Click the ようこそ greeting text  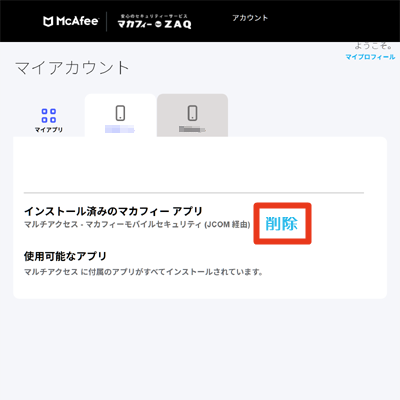pyautogui.click(x=374, y=45)
